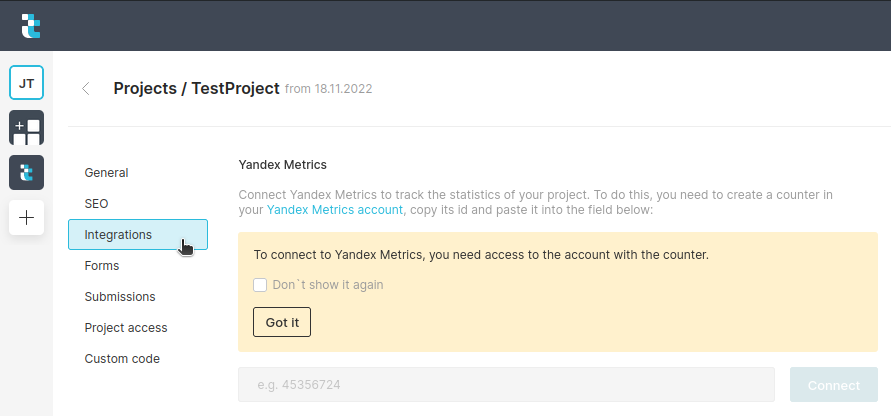Viewport: 891px width, 416px height.
Task: Open the General settings section
Action: pyautogui.click(x=106, y=172)
